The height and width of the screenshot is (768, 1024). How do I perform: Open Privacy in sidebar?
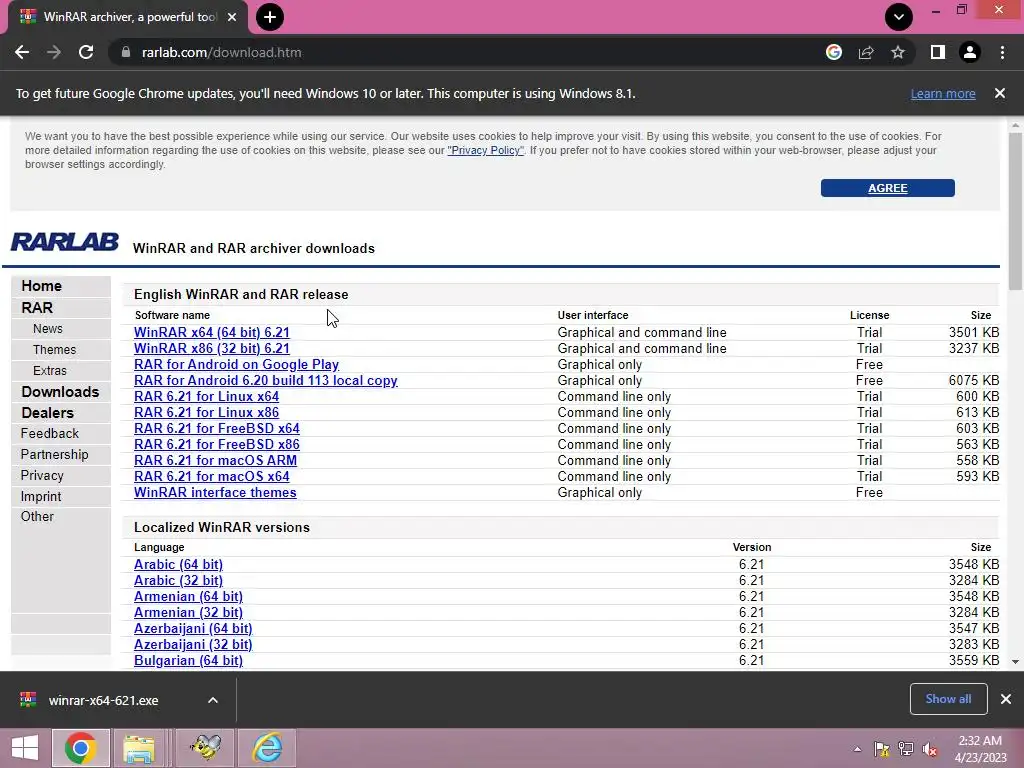click(42, 475)
